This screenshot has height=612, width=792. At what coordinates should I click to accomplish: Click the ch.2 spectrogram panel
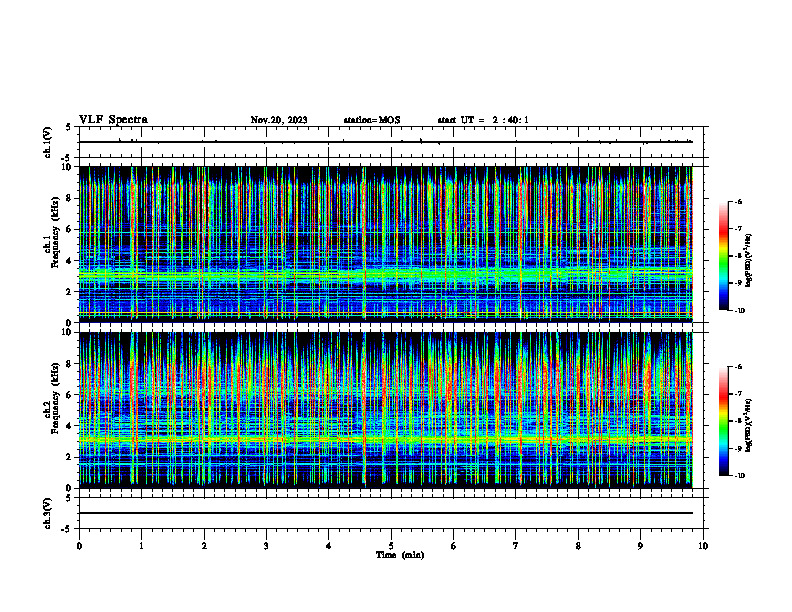386,410
